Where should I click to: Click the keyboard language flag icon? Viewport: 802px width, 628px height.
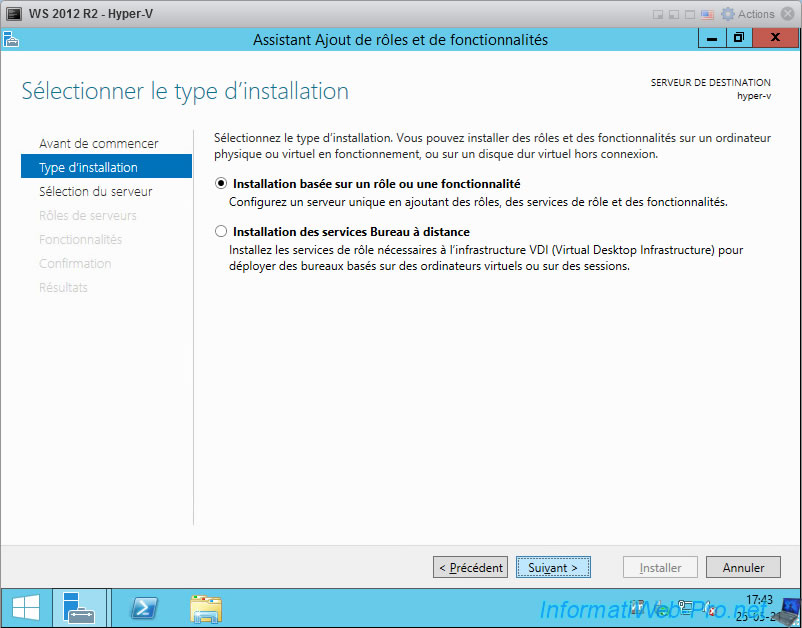pos(707,14)
